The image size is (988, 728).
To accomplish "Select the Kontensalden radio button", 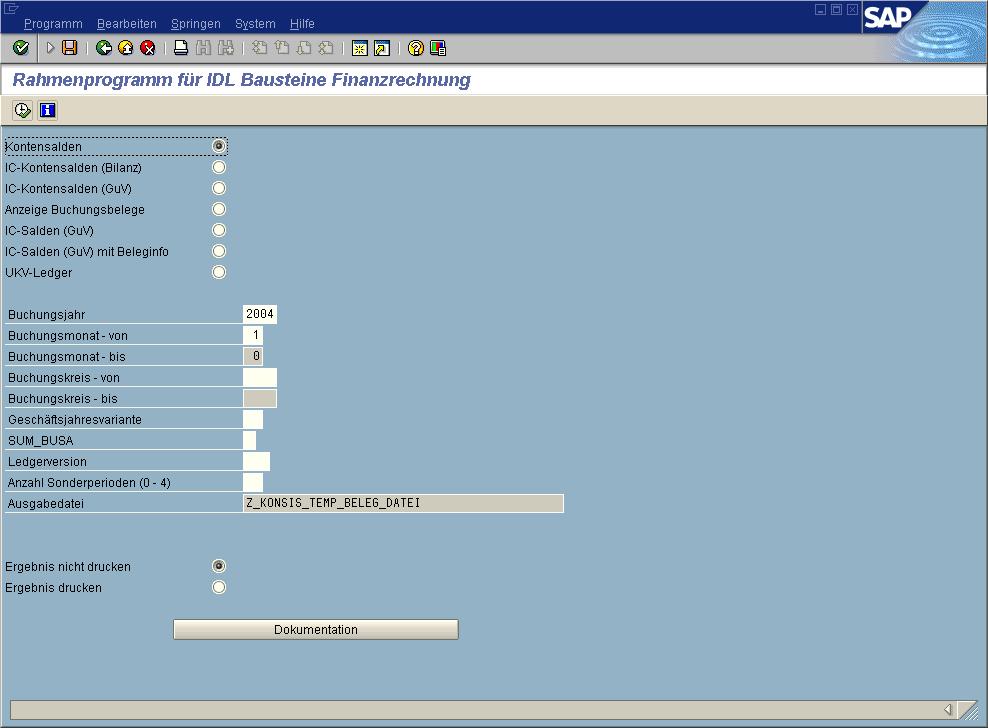I will coord(219,146).
